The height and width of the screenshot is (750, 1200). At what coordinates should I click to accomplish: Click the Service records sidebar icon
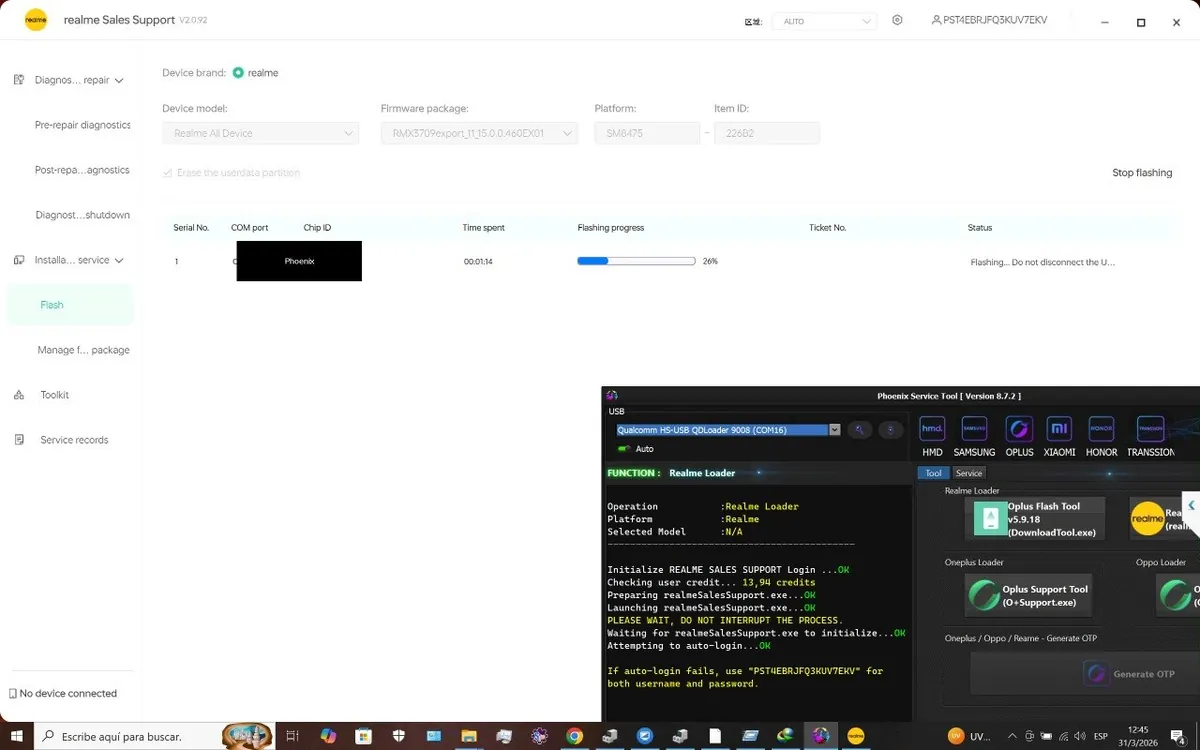click(18, 440)
